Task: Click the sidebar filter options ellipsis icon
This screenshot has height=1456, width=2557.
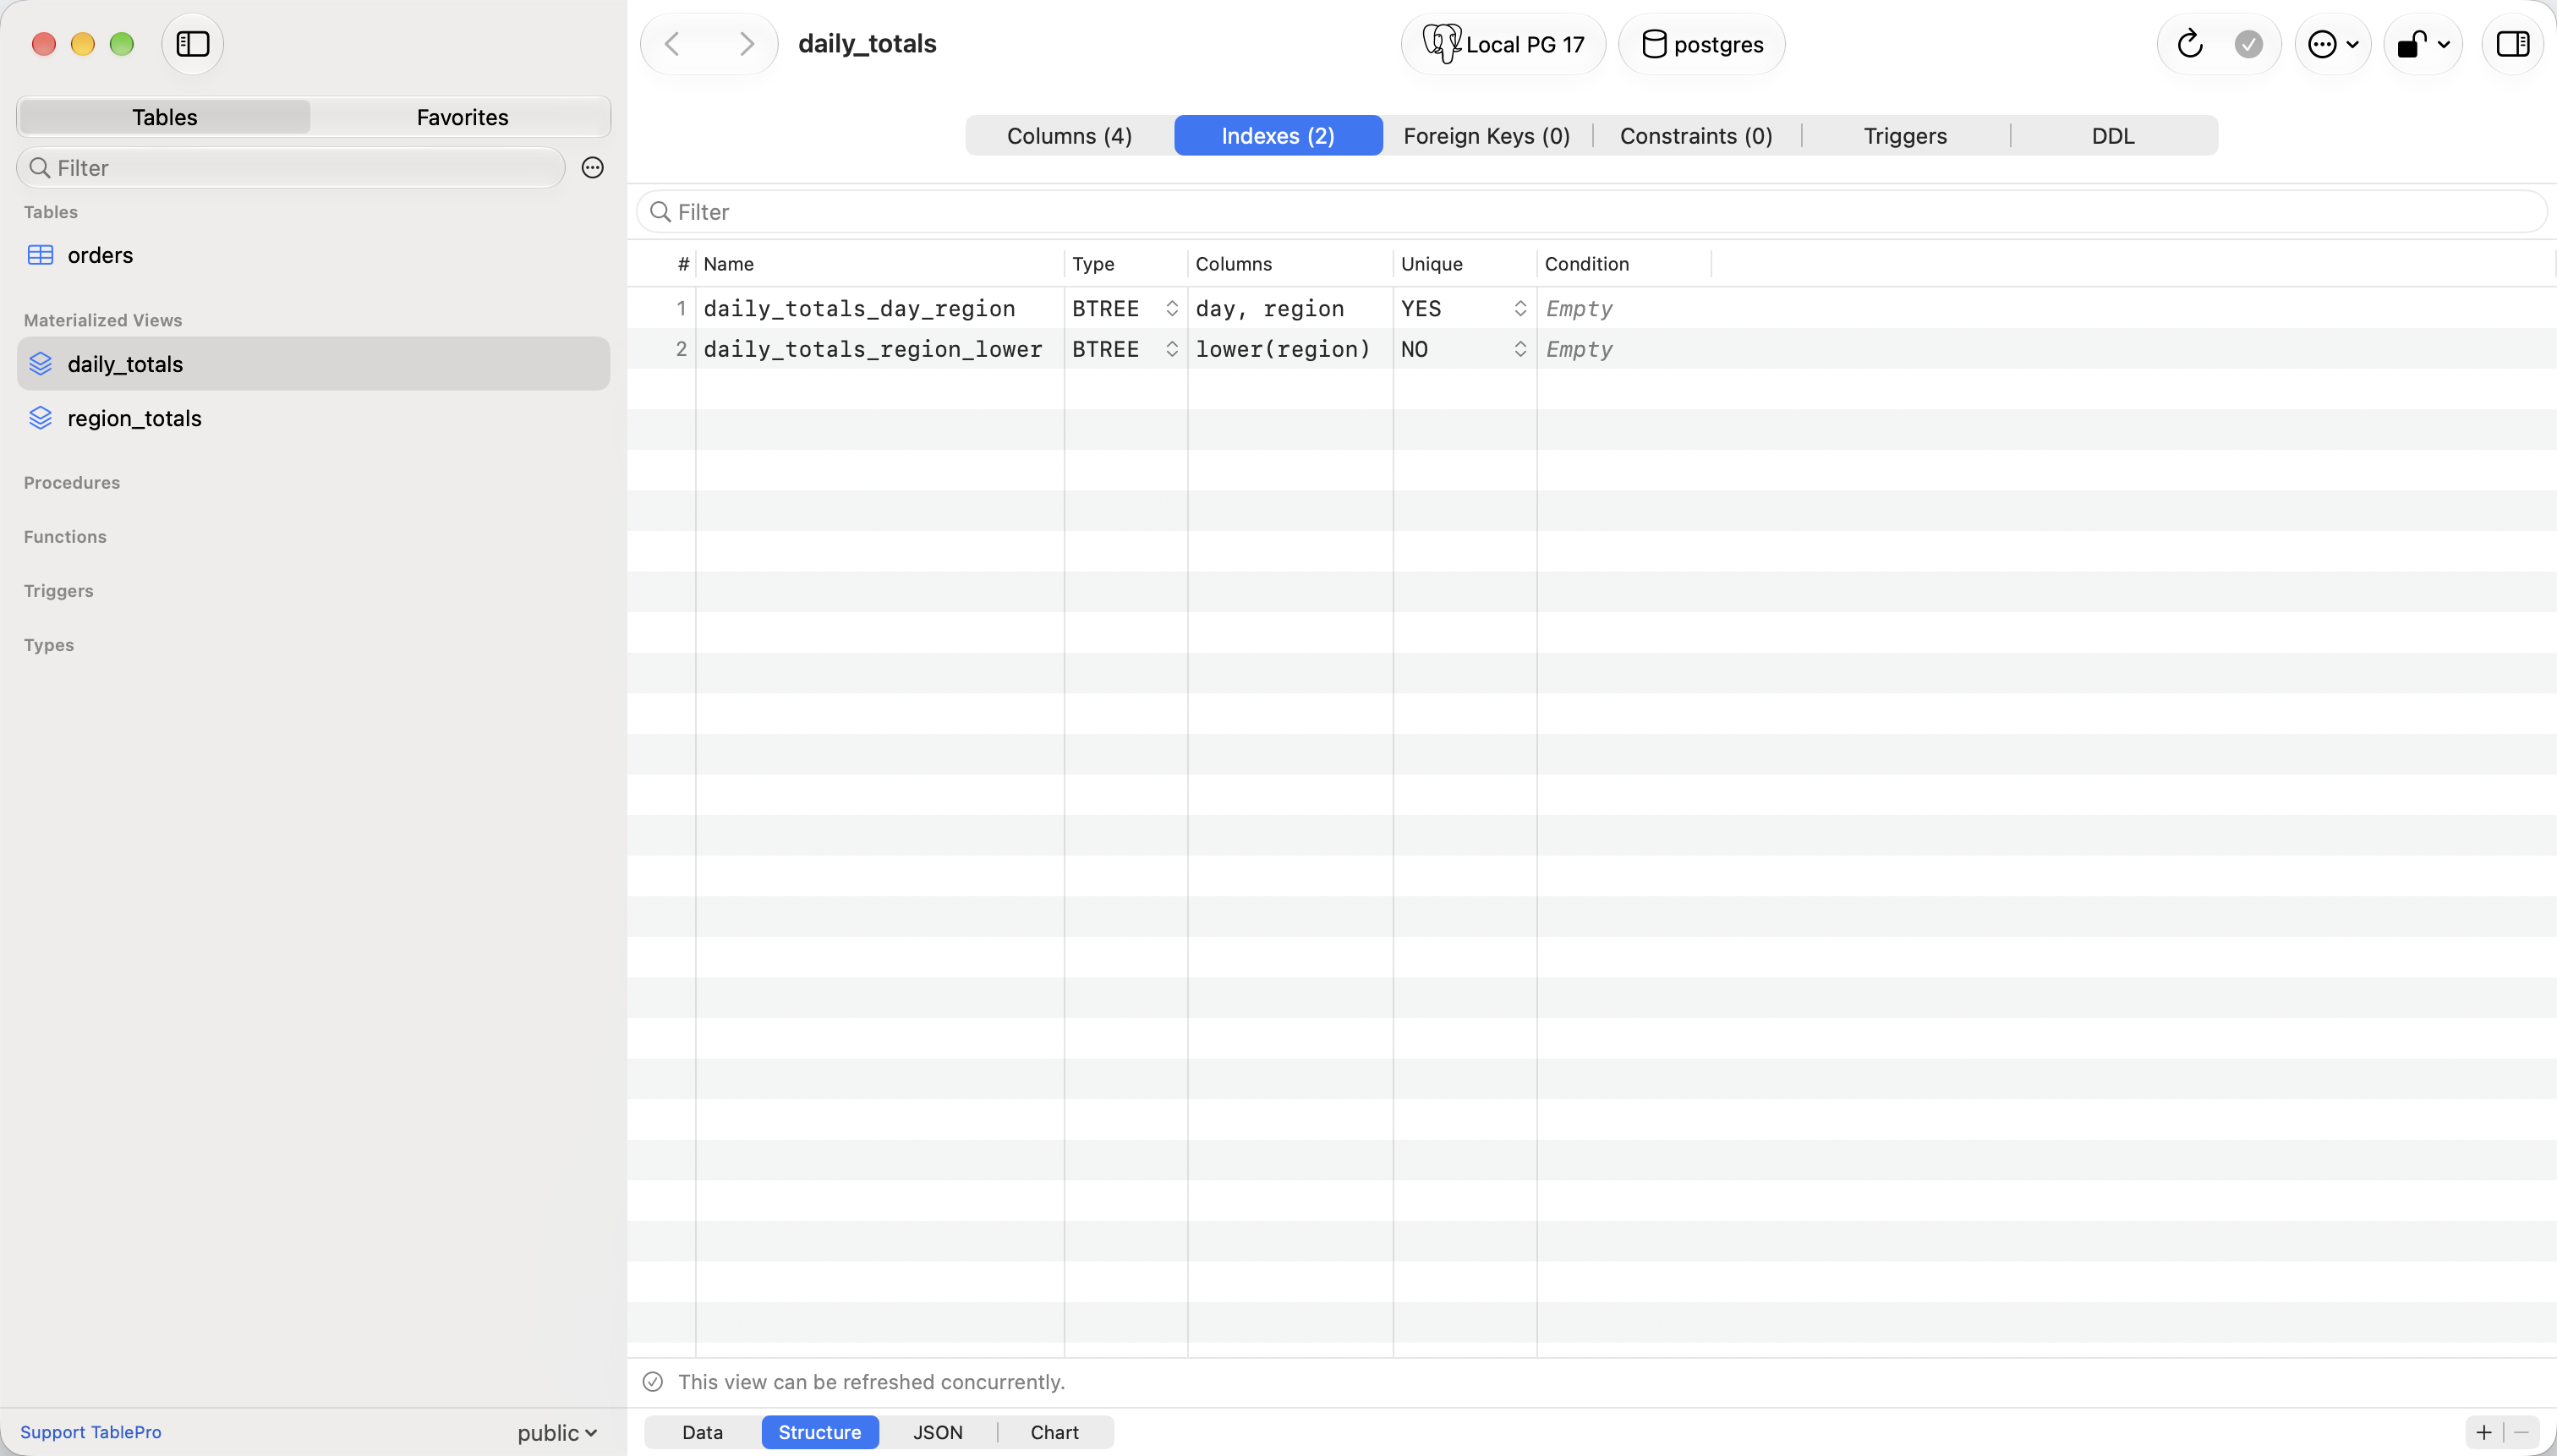Action: (x=592, y=168)
